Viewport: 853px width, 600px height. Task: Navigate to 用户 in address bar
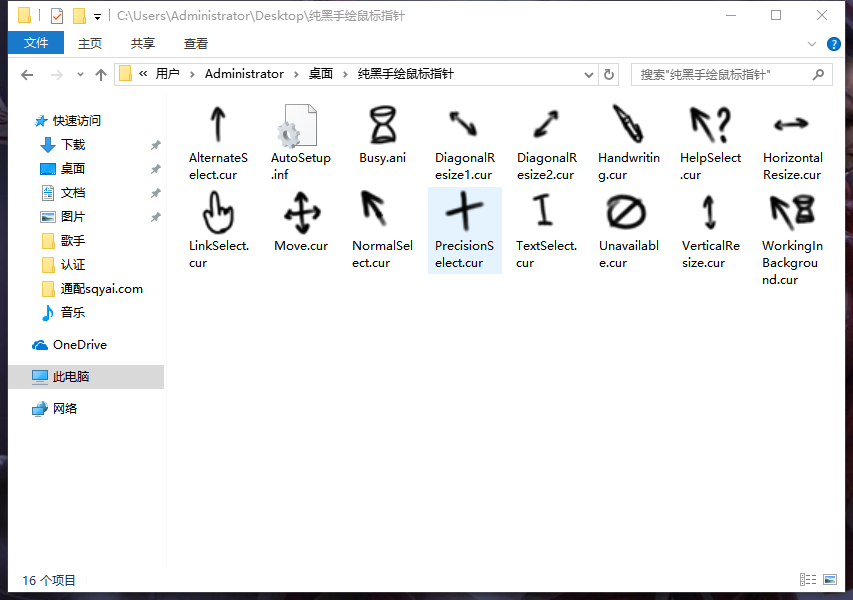coord(168,74)
